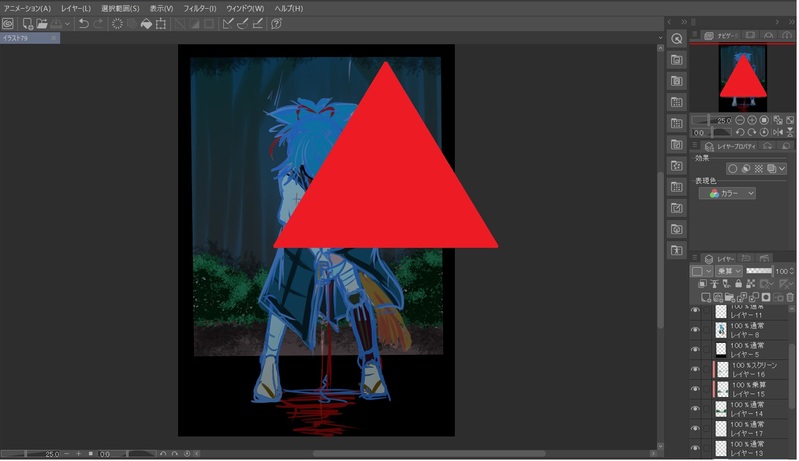Toggle Clip to Layer Below icon
This screenshot has width=799, height=461.
(x=702, y=284)
